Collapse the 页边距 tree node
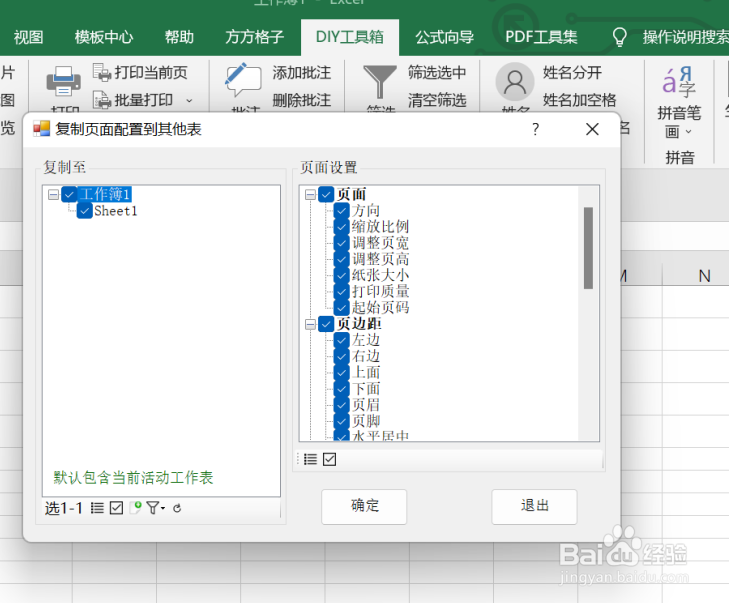 (x=310, y=324)
